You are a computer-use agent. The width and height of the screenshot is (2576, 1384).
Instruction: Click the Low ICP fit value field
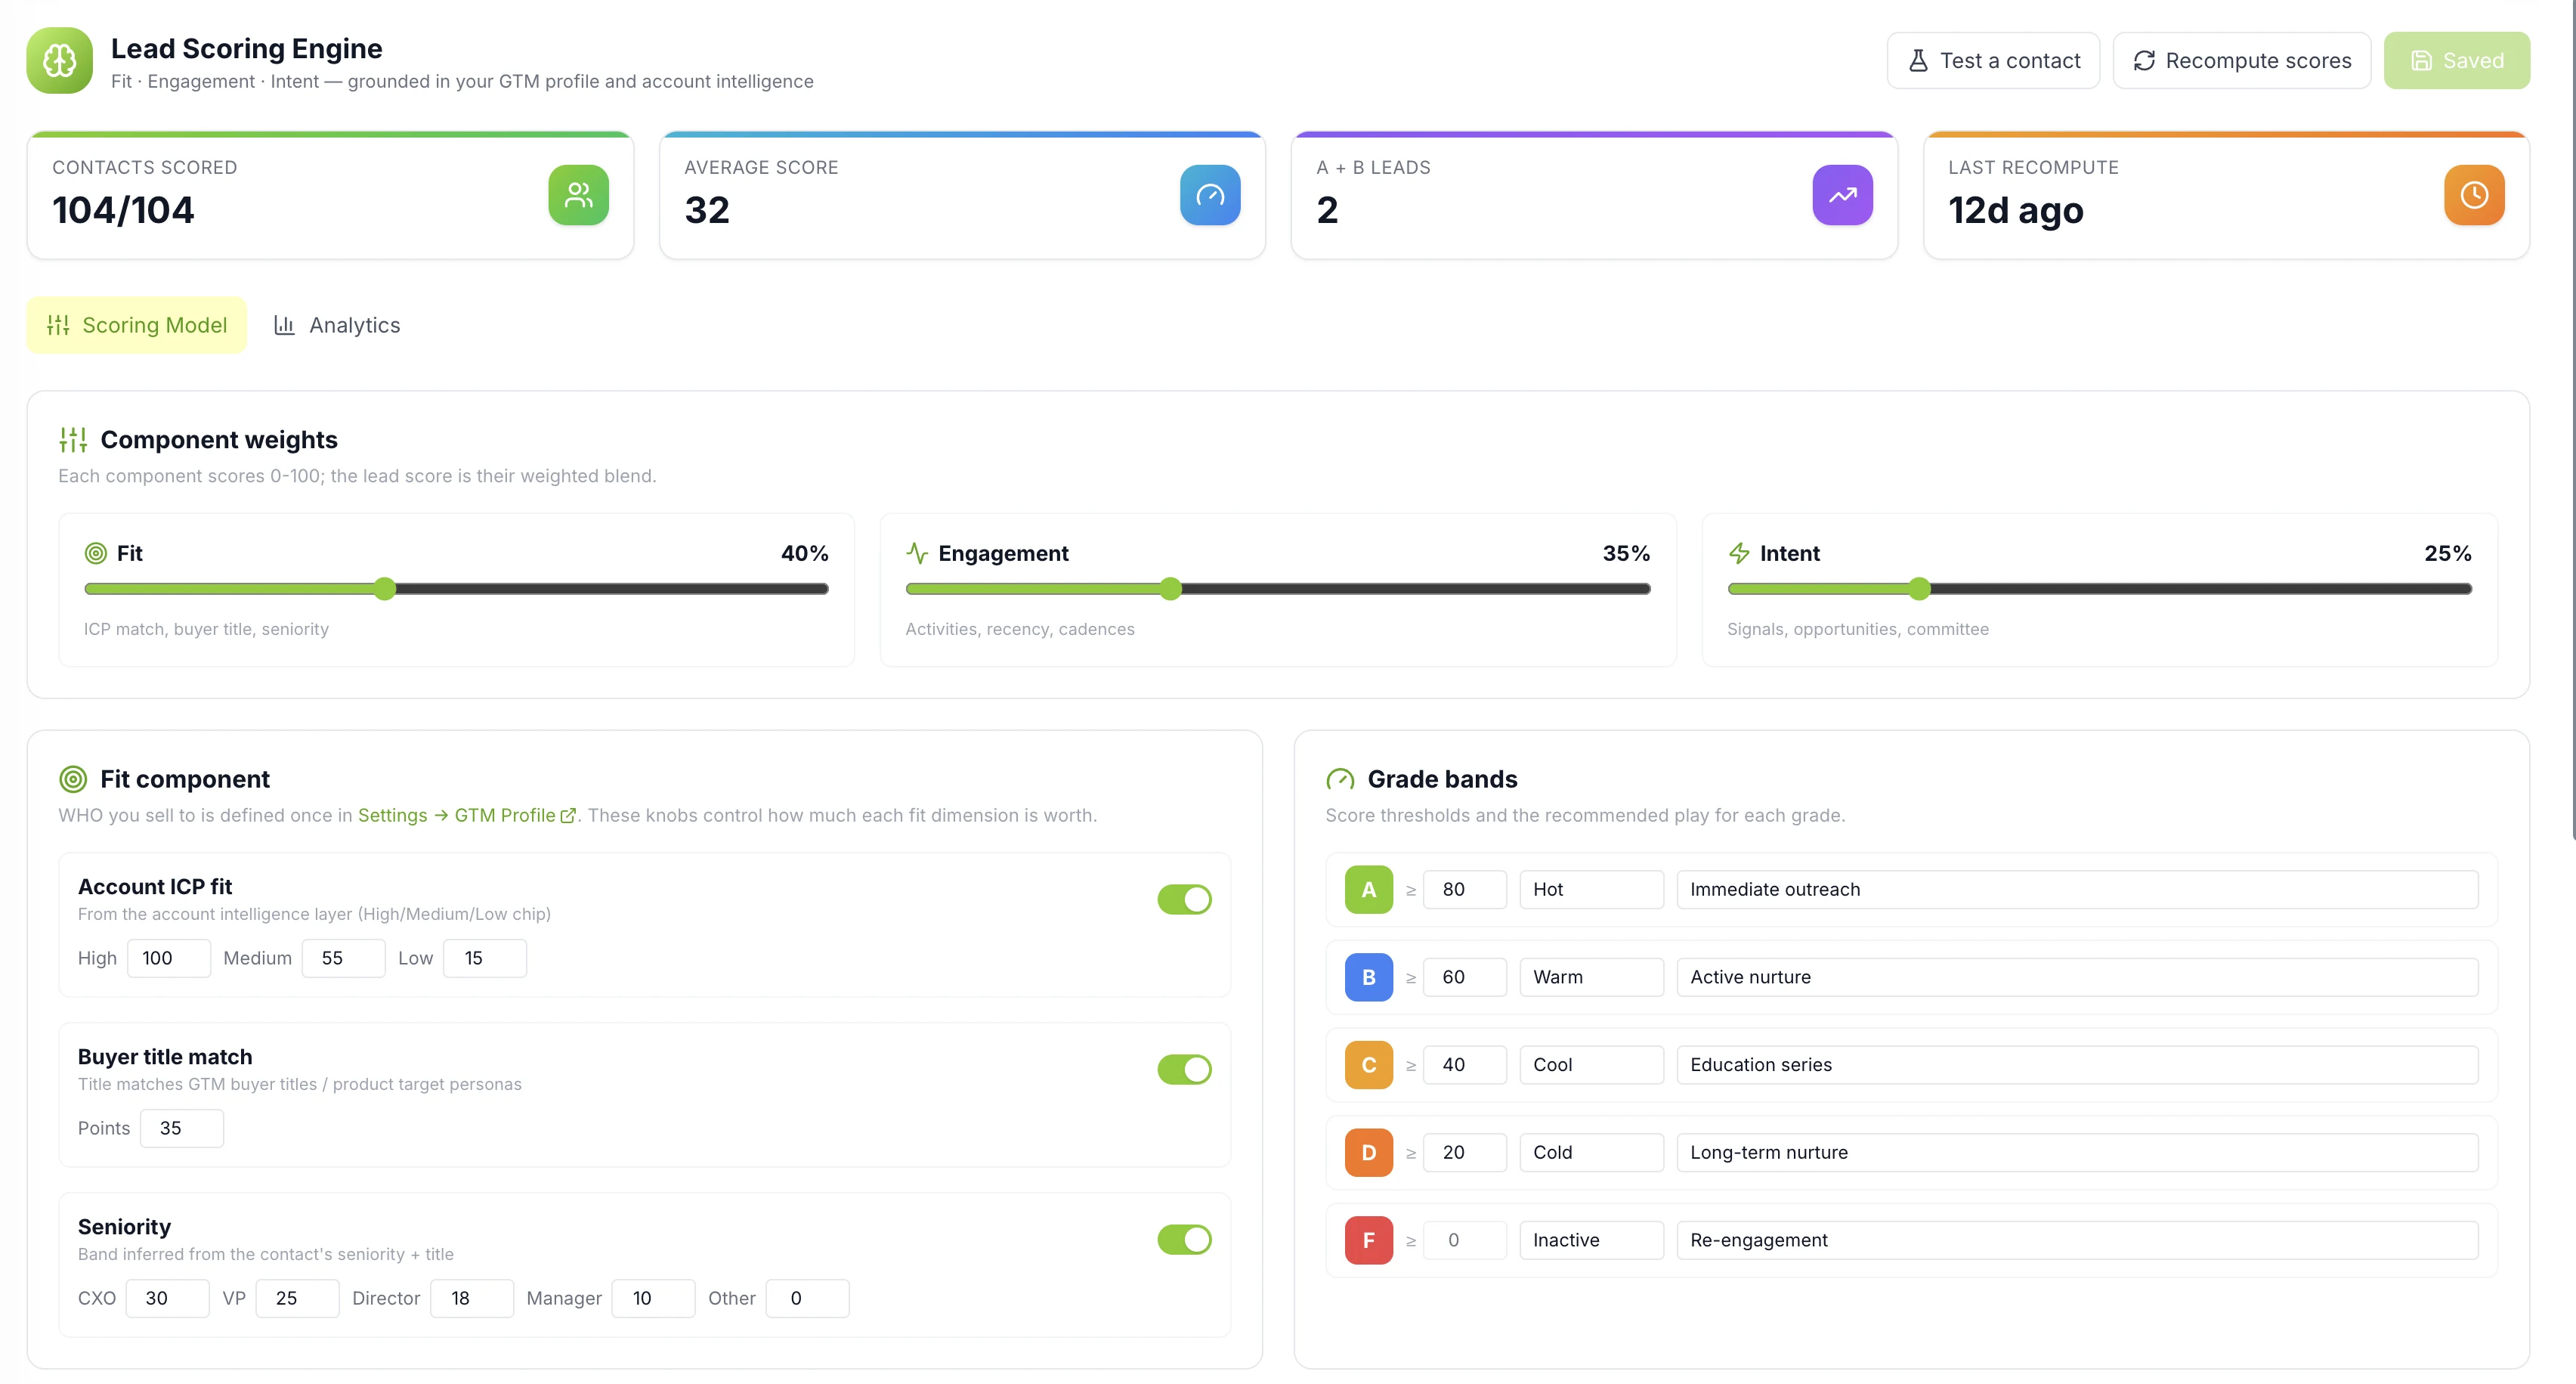pyautogui.click(x=485, y=958)
